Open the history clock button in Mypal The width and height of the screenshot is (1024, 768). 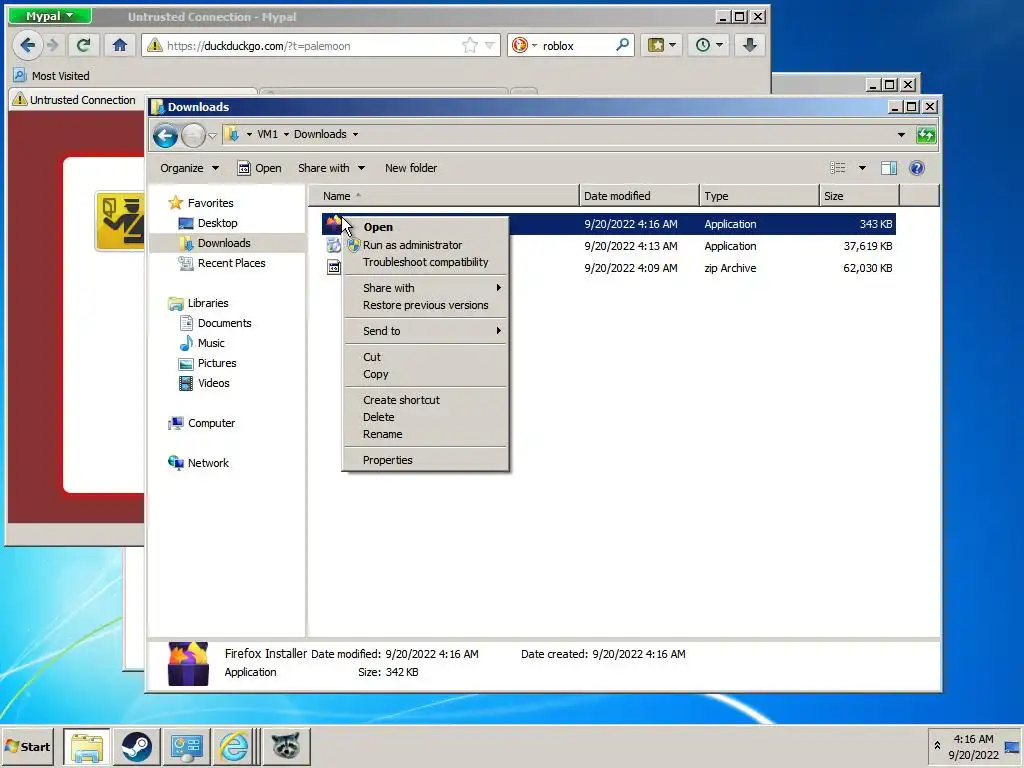coord(709,45)
